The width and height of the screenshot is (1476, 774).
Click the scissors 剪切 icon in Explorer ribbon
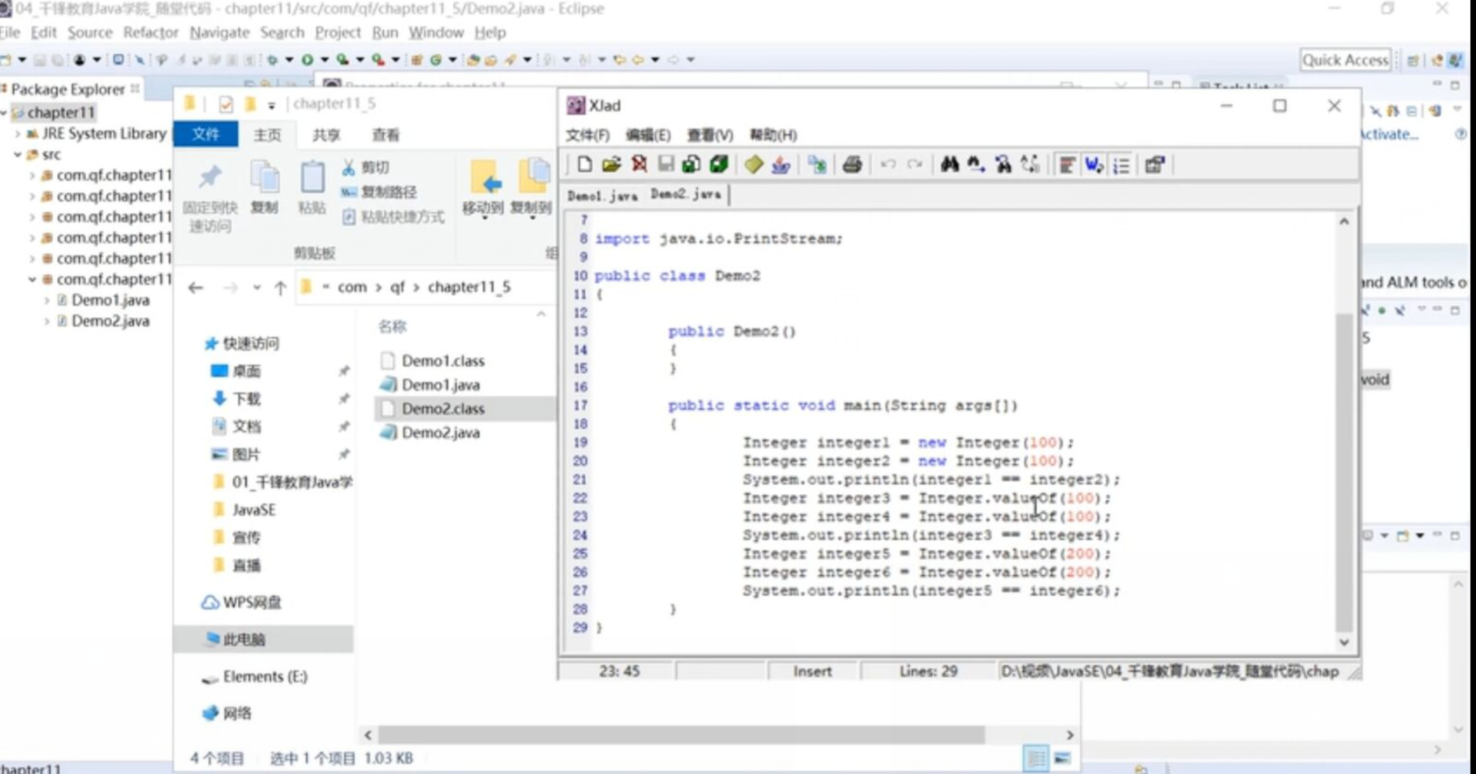click(348, 167)
